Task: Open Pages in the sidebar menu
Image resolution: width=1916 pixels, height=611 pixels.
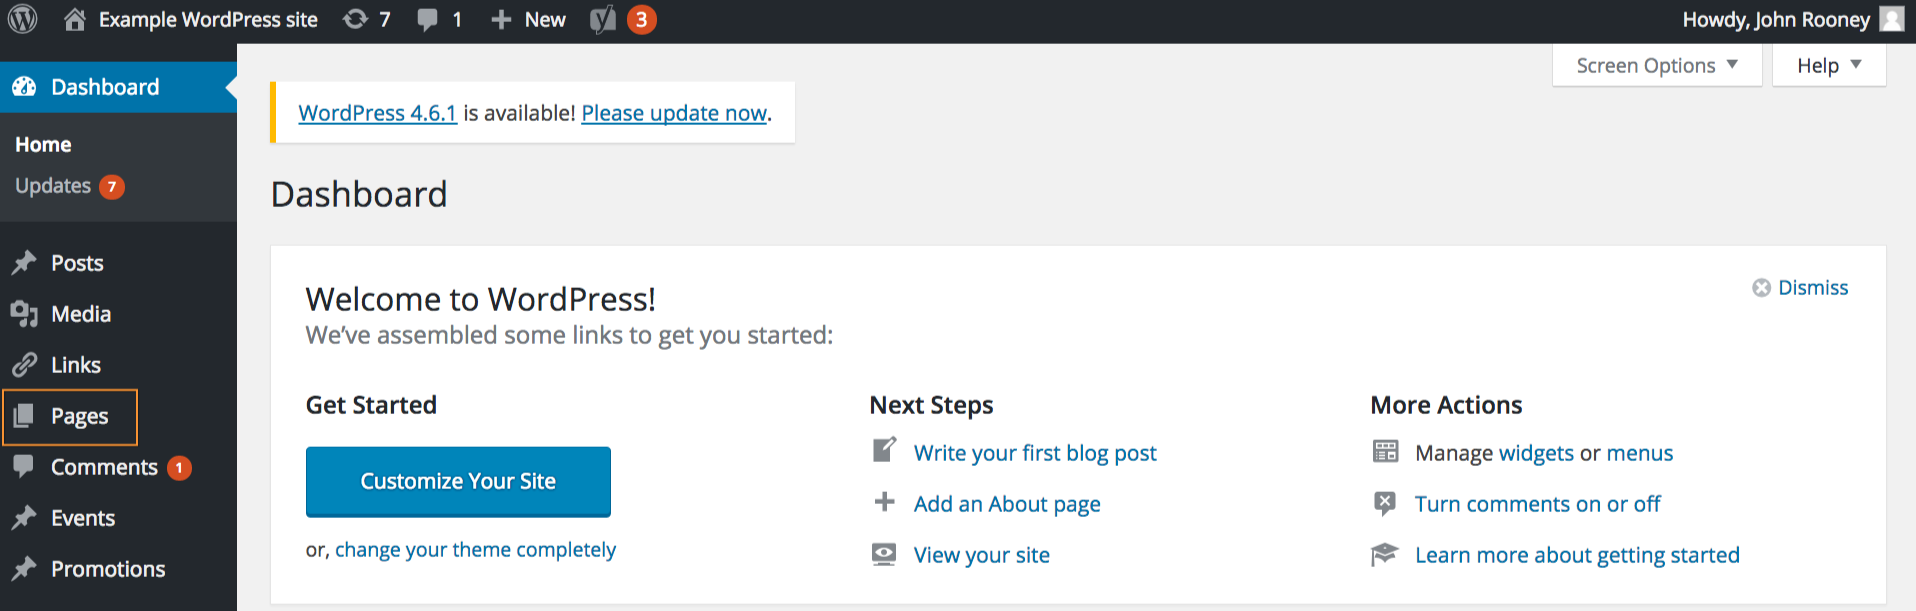Action: point(79,416)
